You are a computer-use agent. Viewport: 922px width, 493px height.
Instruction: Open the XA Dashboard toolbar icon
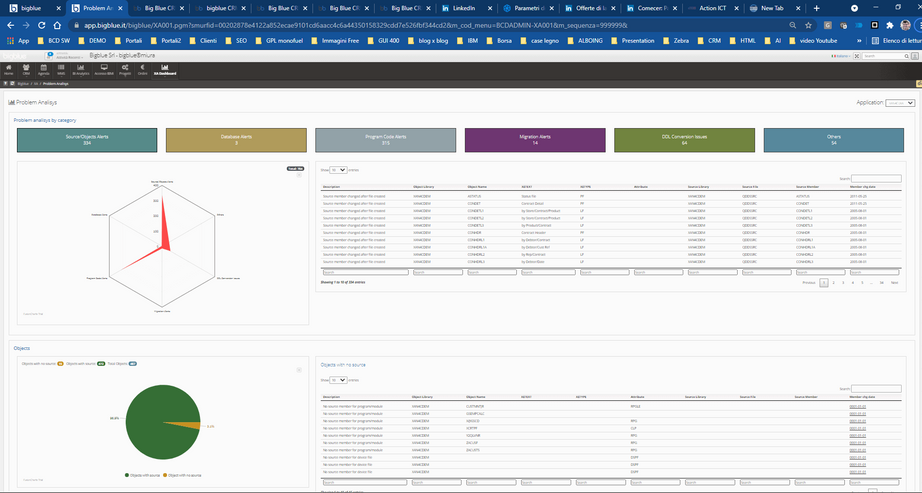(165, 70)
